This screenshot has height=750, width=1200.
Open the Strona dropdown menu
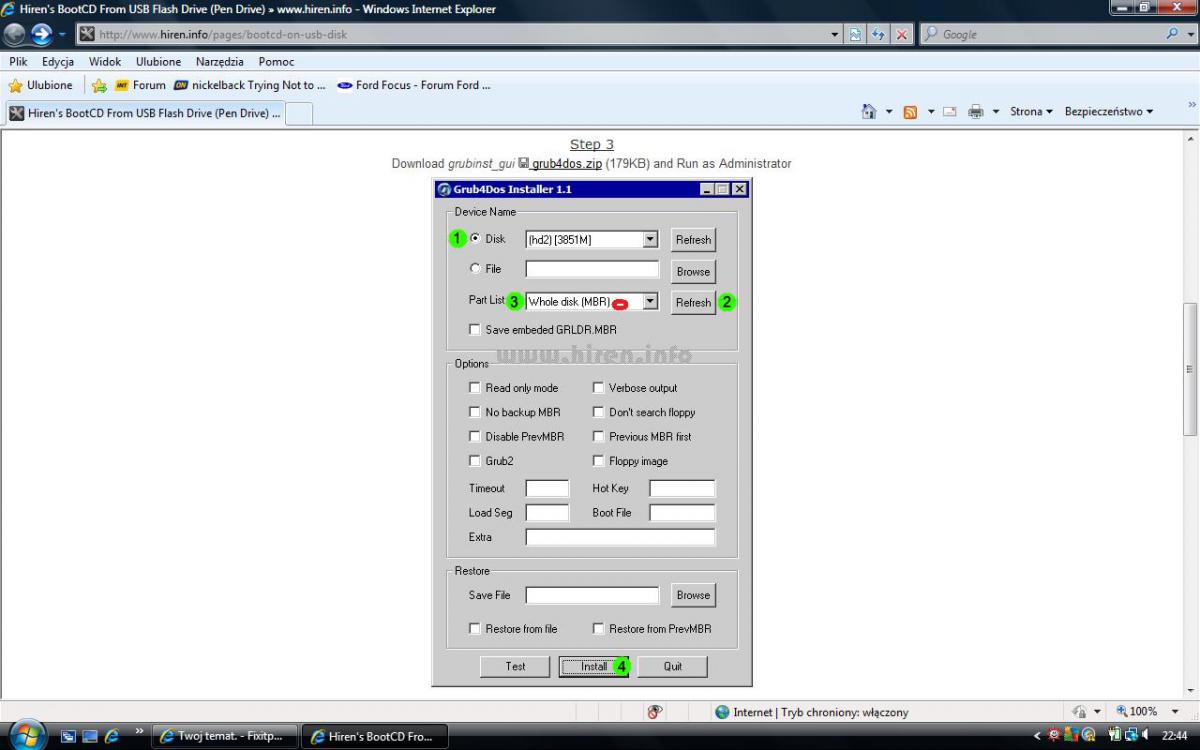tap(1031, 112)
